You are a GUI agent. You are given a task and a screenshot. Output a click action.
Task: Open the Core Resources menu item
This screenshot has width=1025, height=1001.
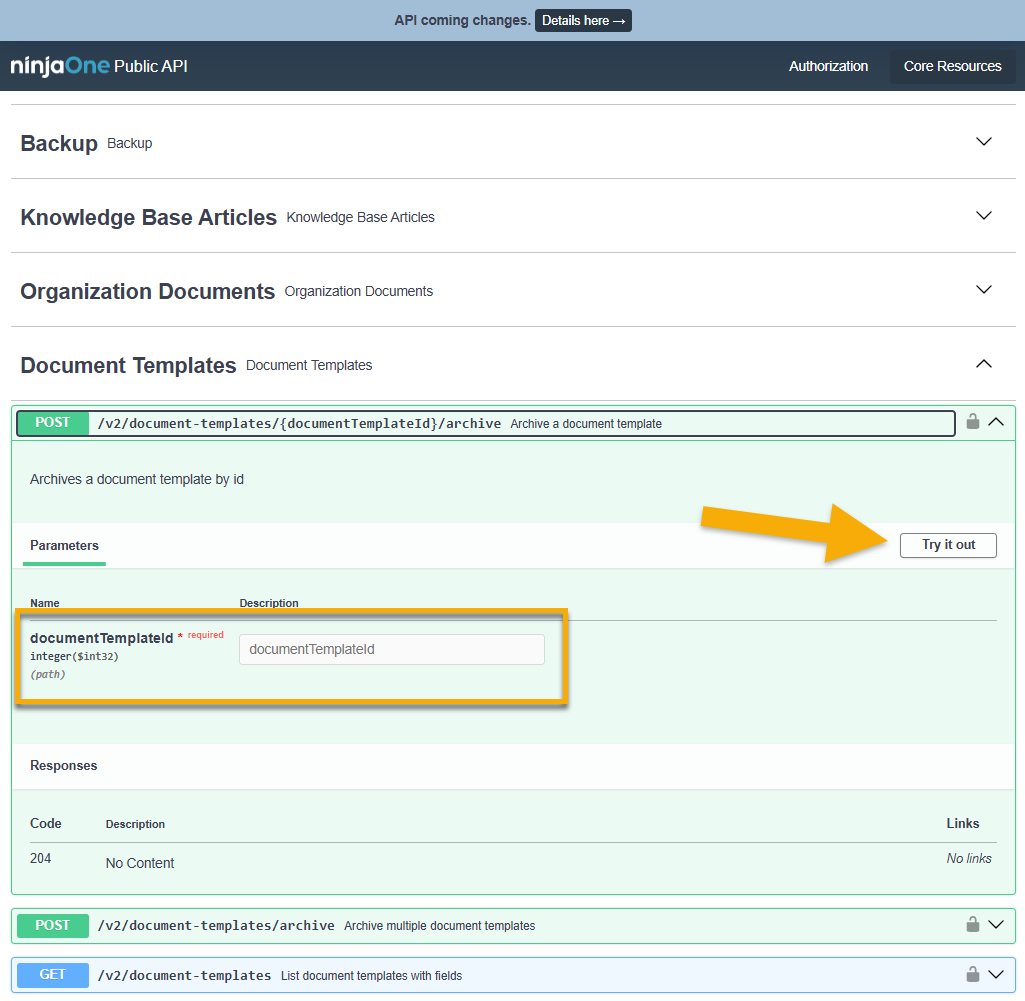(952, 66)
